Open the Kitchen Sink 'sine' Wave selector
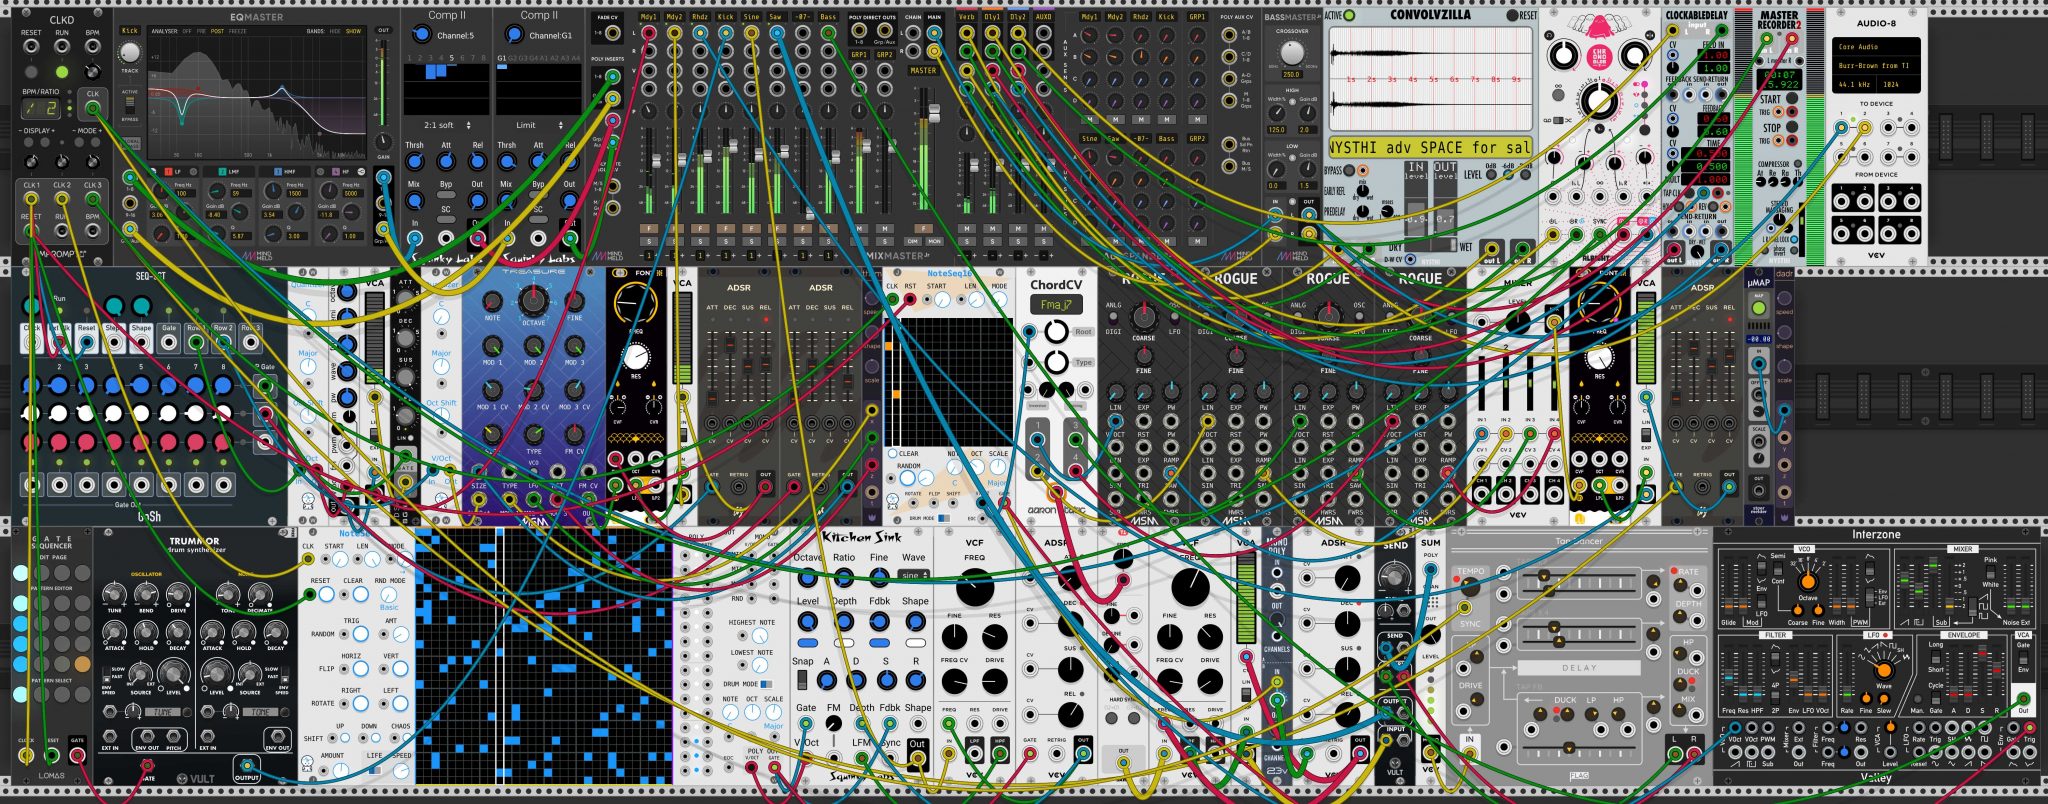The image size is (2048, 804). point(912,575)
